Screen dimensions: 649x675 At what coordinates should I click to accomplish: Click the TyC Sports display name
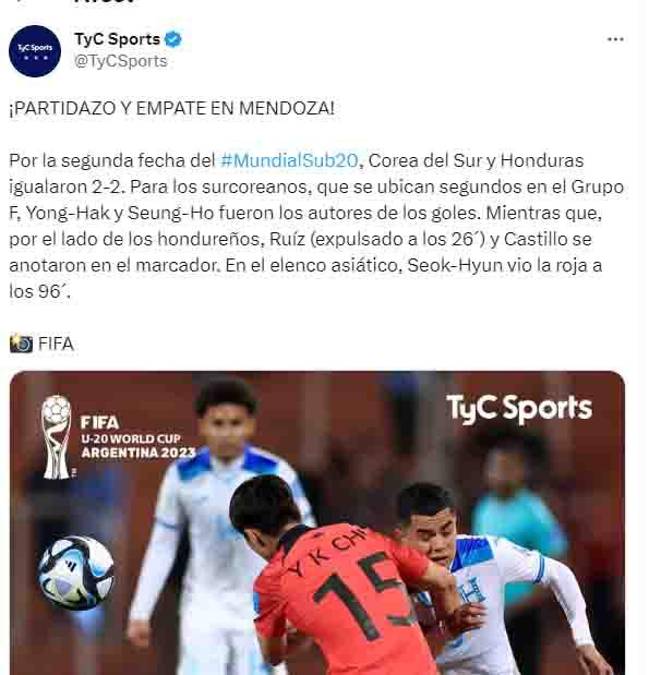coord(117,39)
